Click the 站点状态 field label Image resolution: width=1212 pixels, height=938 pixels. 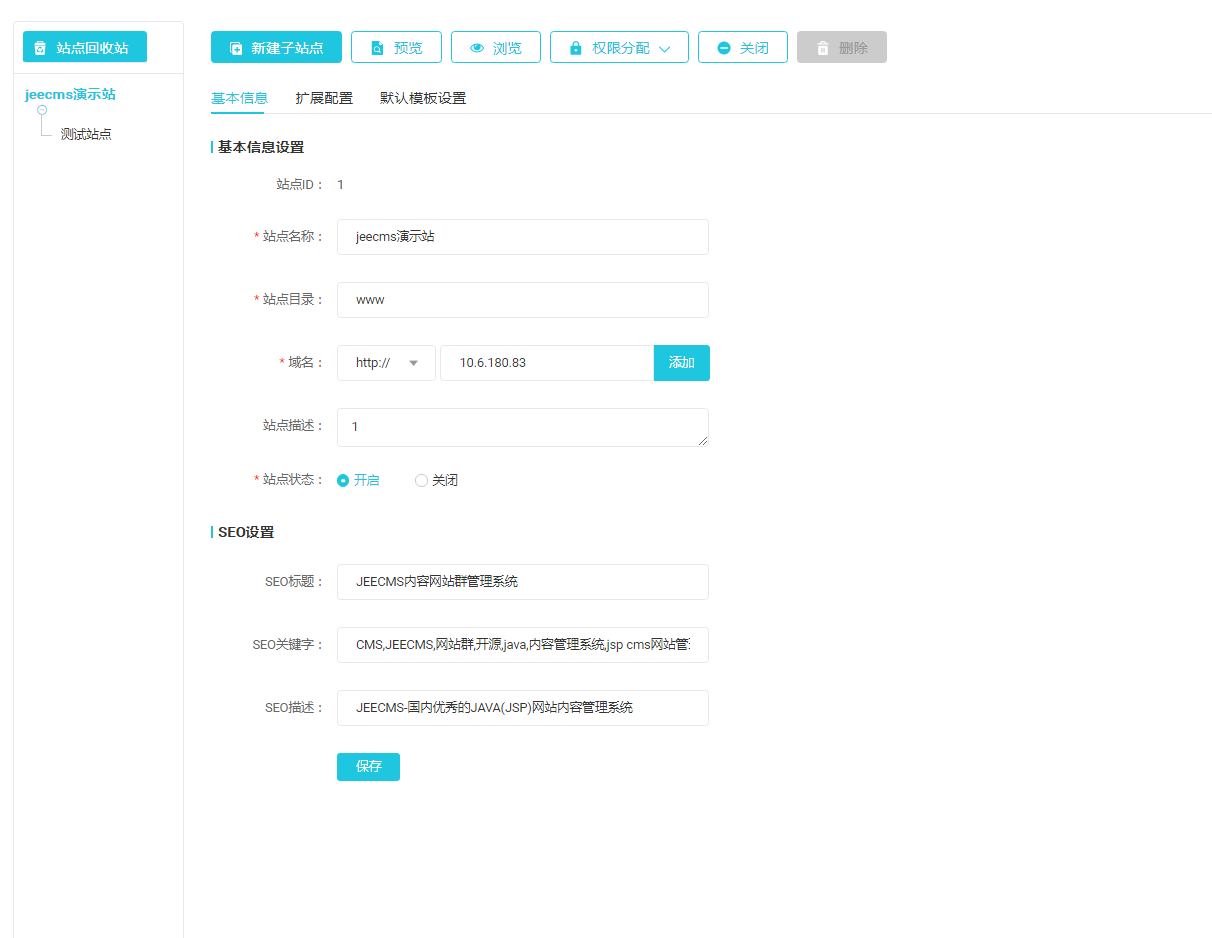(294, 480)
